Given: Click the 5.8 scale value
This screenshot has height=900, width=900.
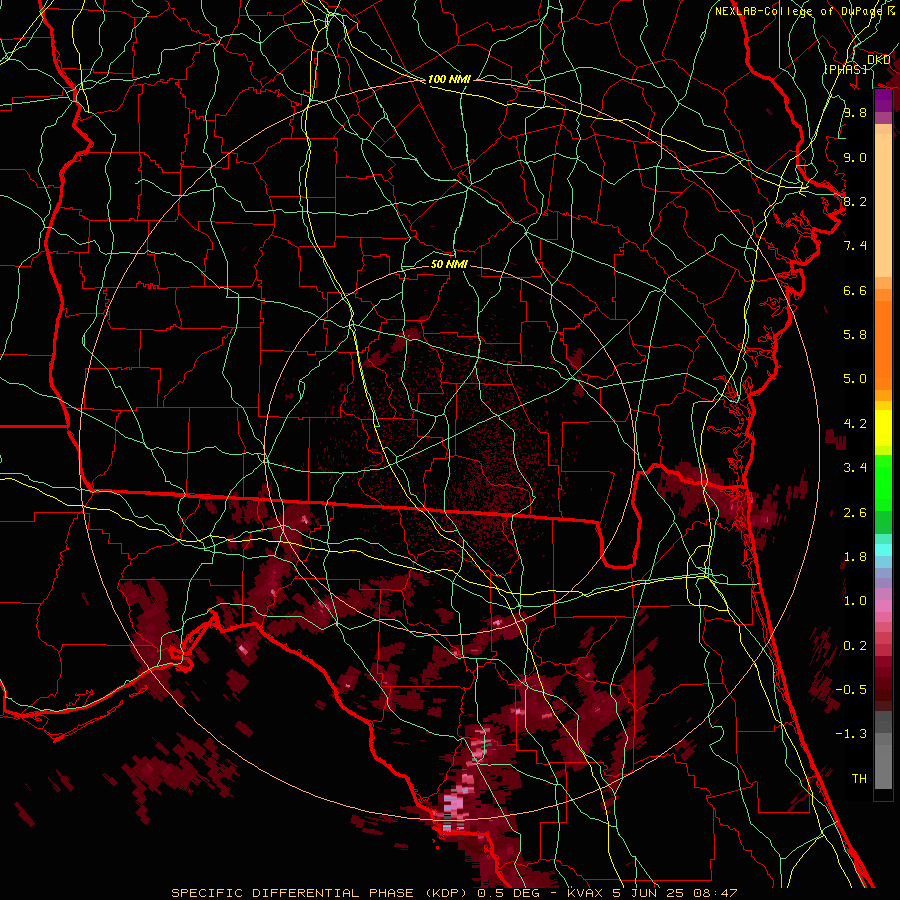Looking at the screenshot, I should click(x=855, y=335).
